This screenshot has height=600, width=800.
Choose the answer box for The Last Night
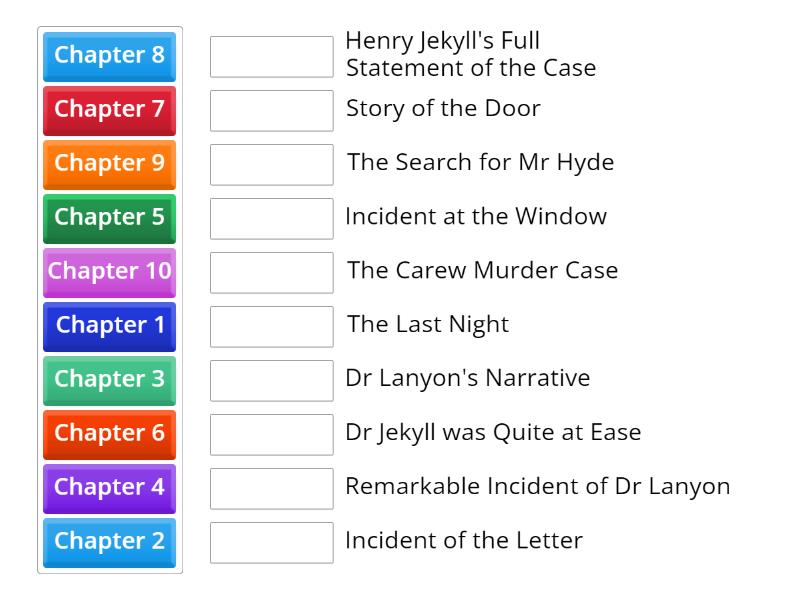(x=271, y=327)
